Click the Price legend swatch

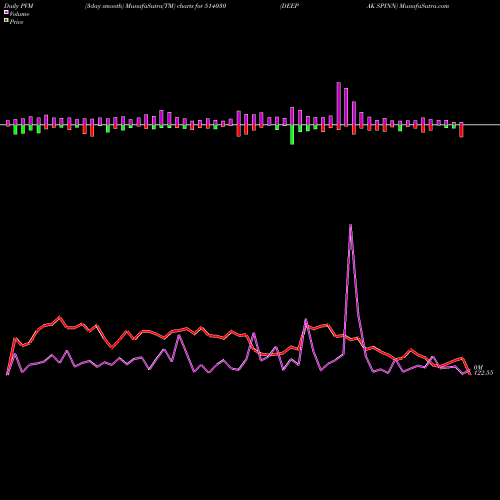point(6,21)
